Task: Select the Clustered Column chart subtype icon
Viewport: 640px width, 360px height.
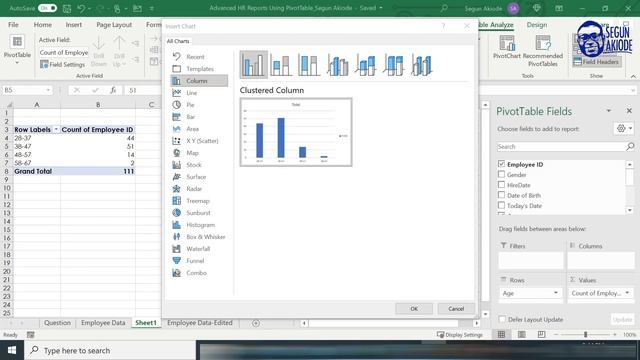Action: tap(253, 64)
